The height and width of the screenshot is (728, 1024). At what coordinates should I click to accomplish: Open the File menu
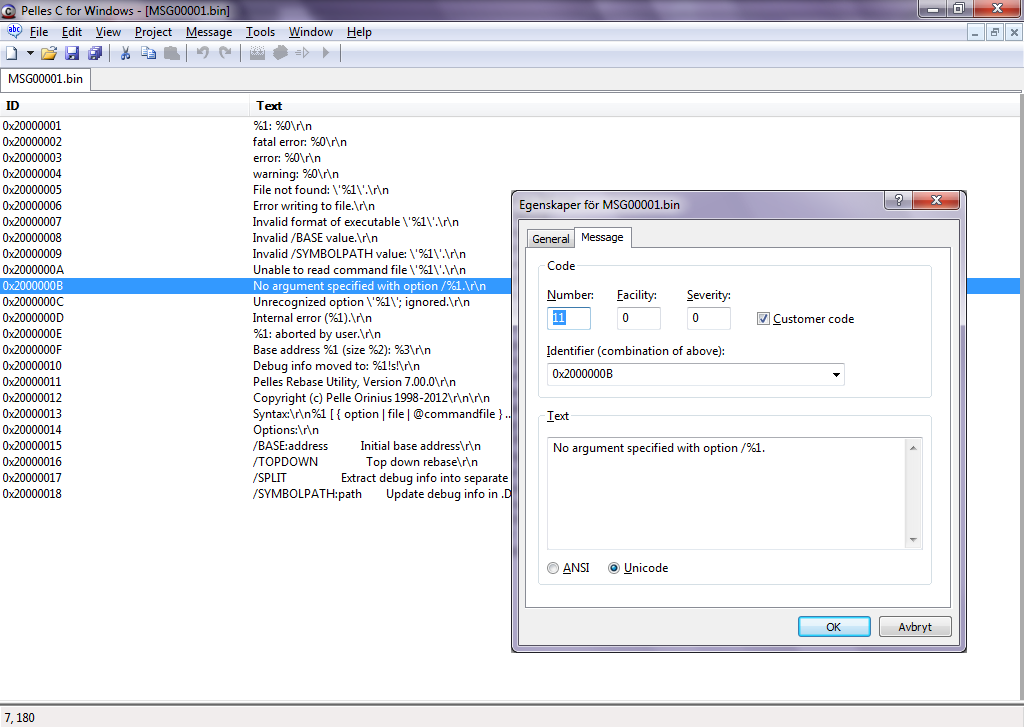[x=39, y=32]
